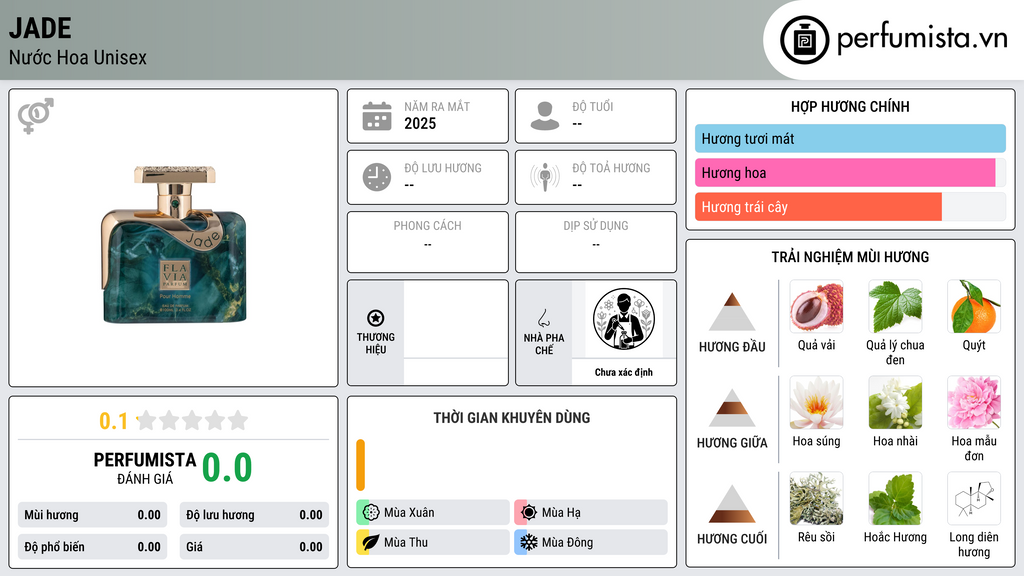
Task: Click the Chưa xác định perfumer caption
Action: [624, 372]
